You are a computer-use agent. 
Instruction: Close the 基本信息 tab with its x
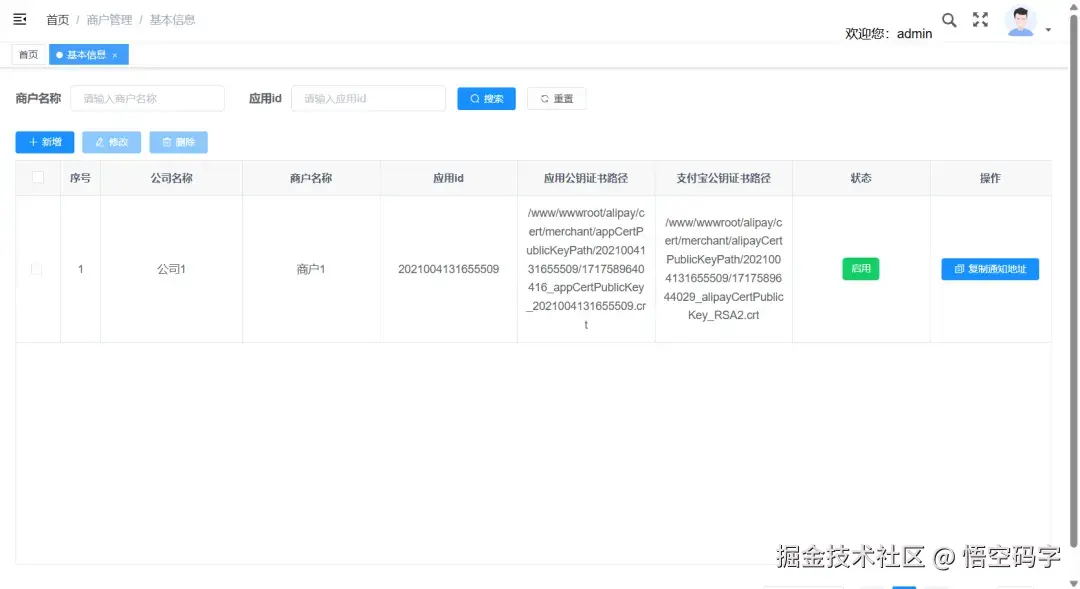(x=115, y=55)
